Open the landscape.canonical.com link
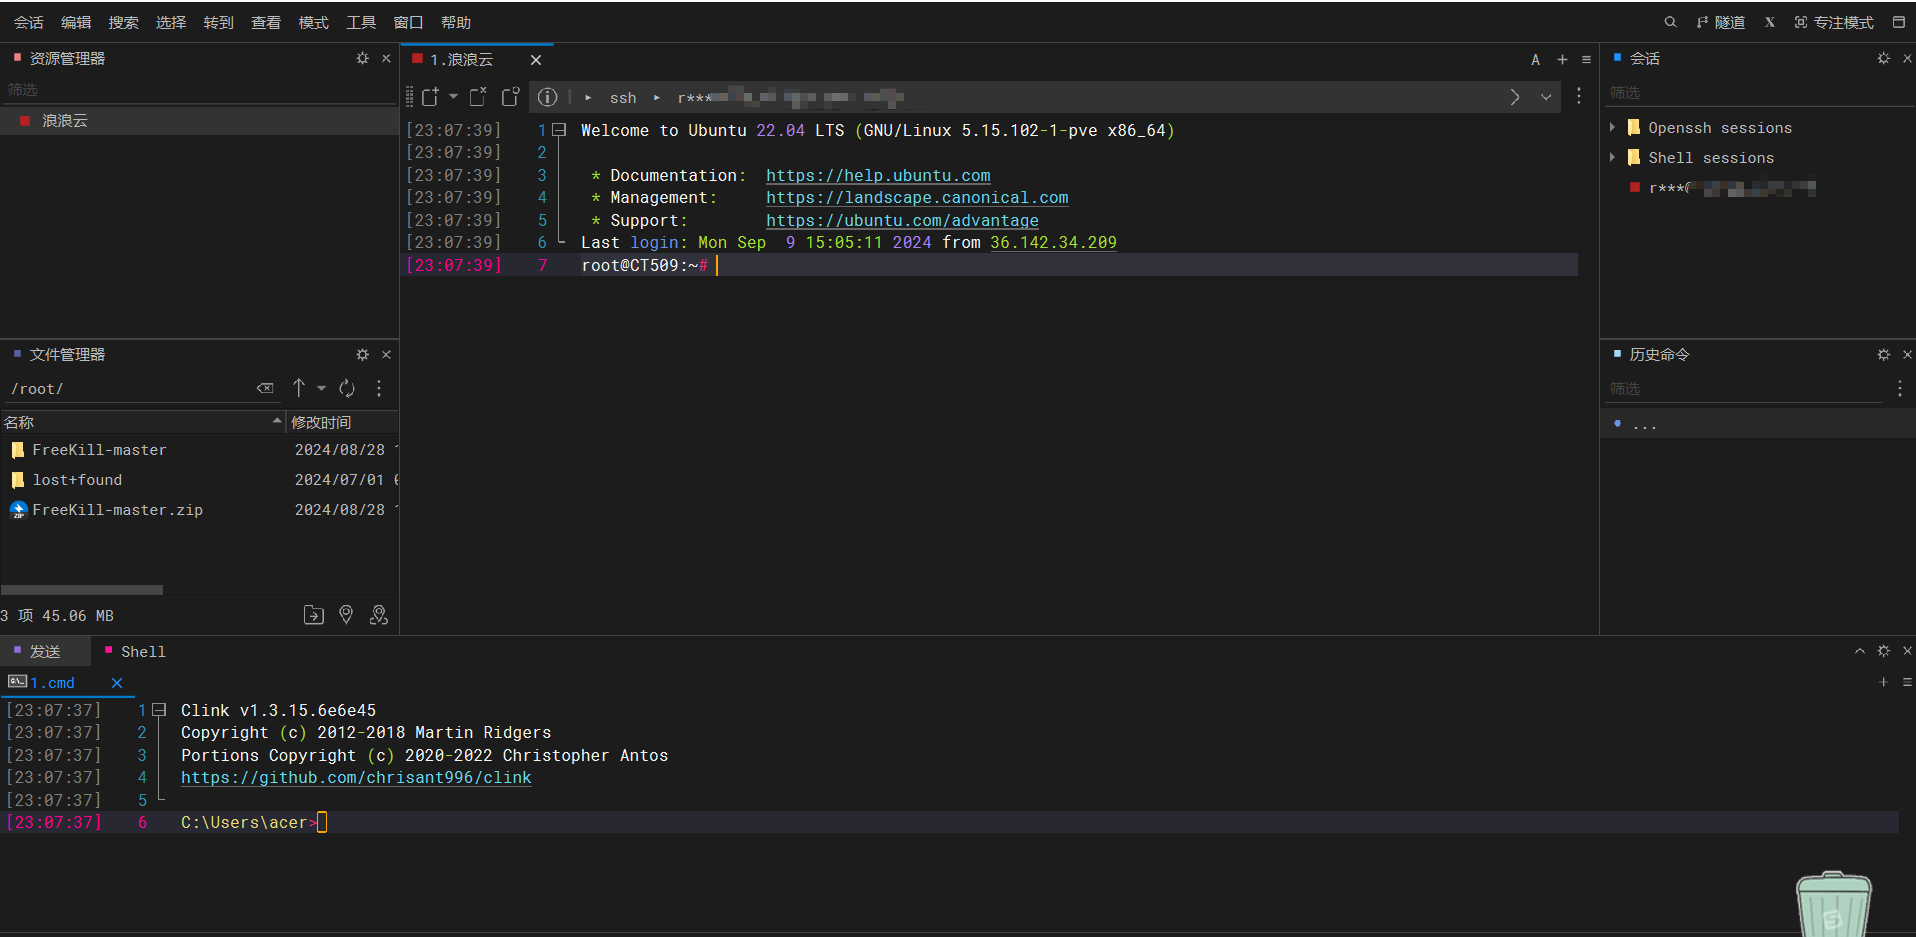This screenshot has height=937, width=1916. tap(917, 198)
